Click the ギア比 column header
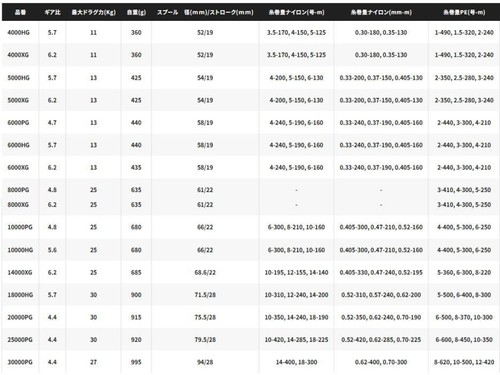 click(x=52, y=12)
